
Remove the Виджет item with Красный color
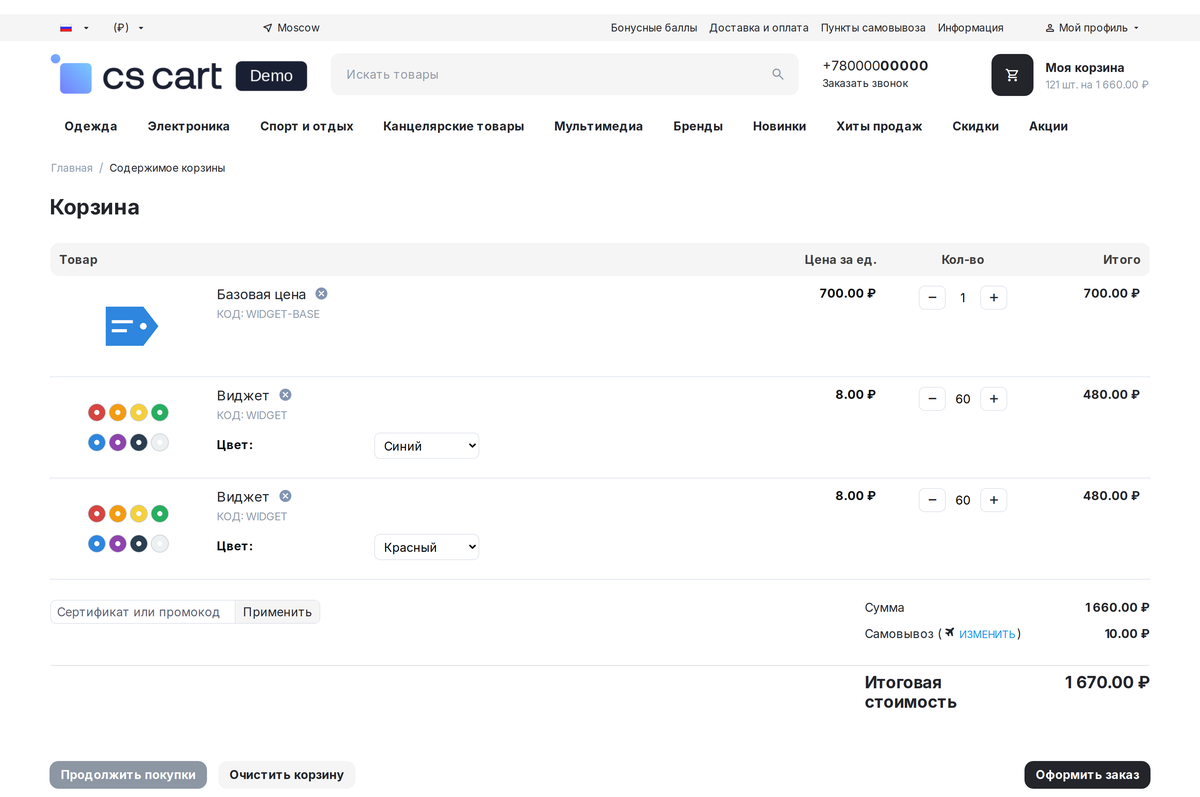(x=285, y=496)
